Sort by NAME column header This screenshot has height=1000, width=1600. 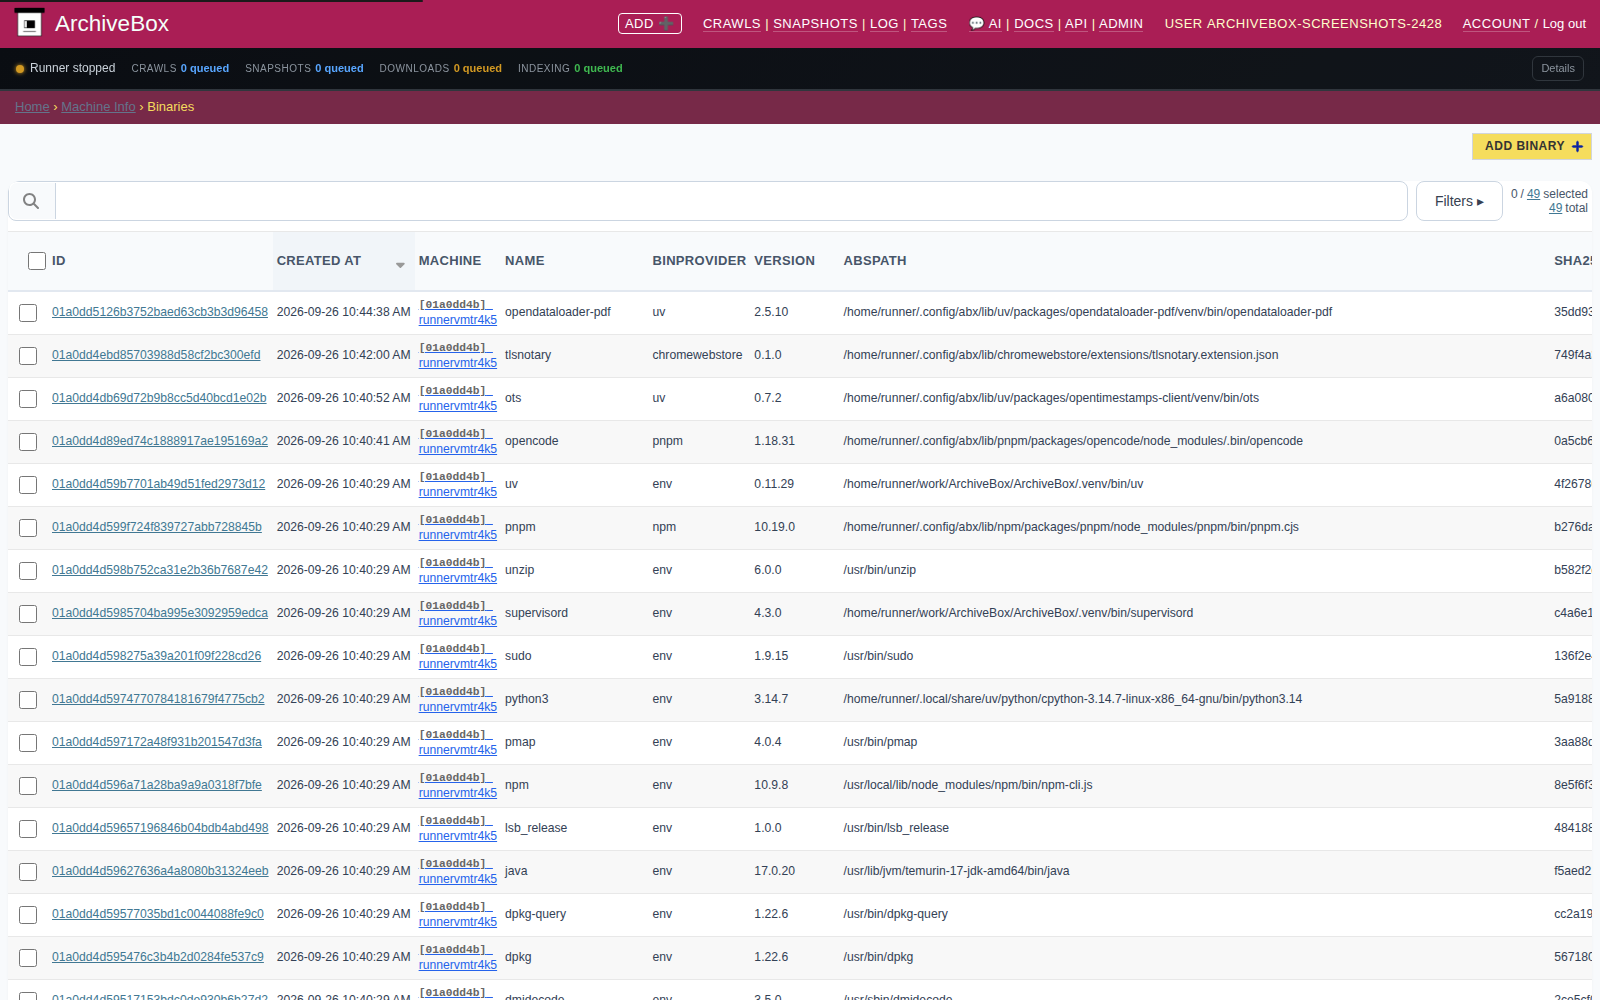[x=524, y=261]
